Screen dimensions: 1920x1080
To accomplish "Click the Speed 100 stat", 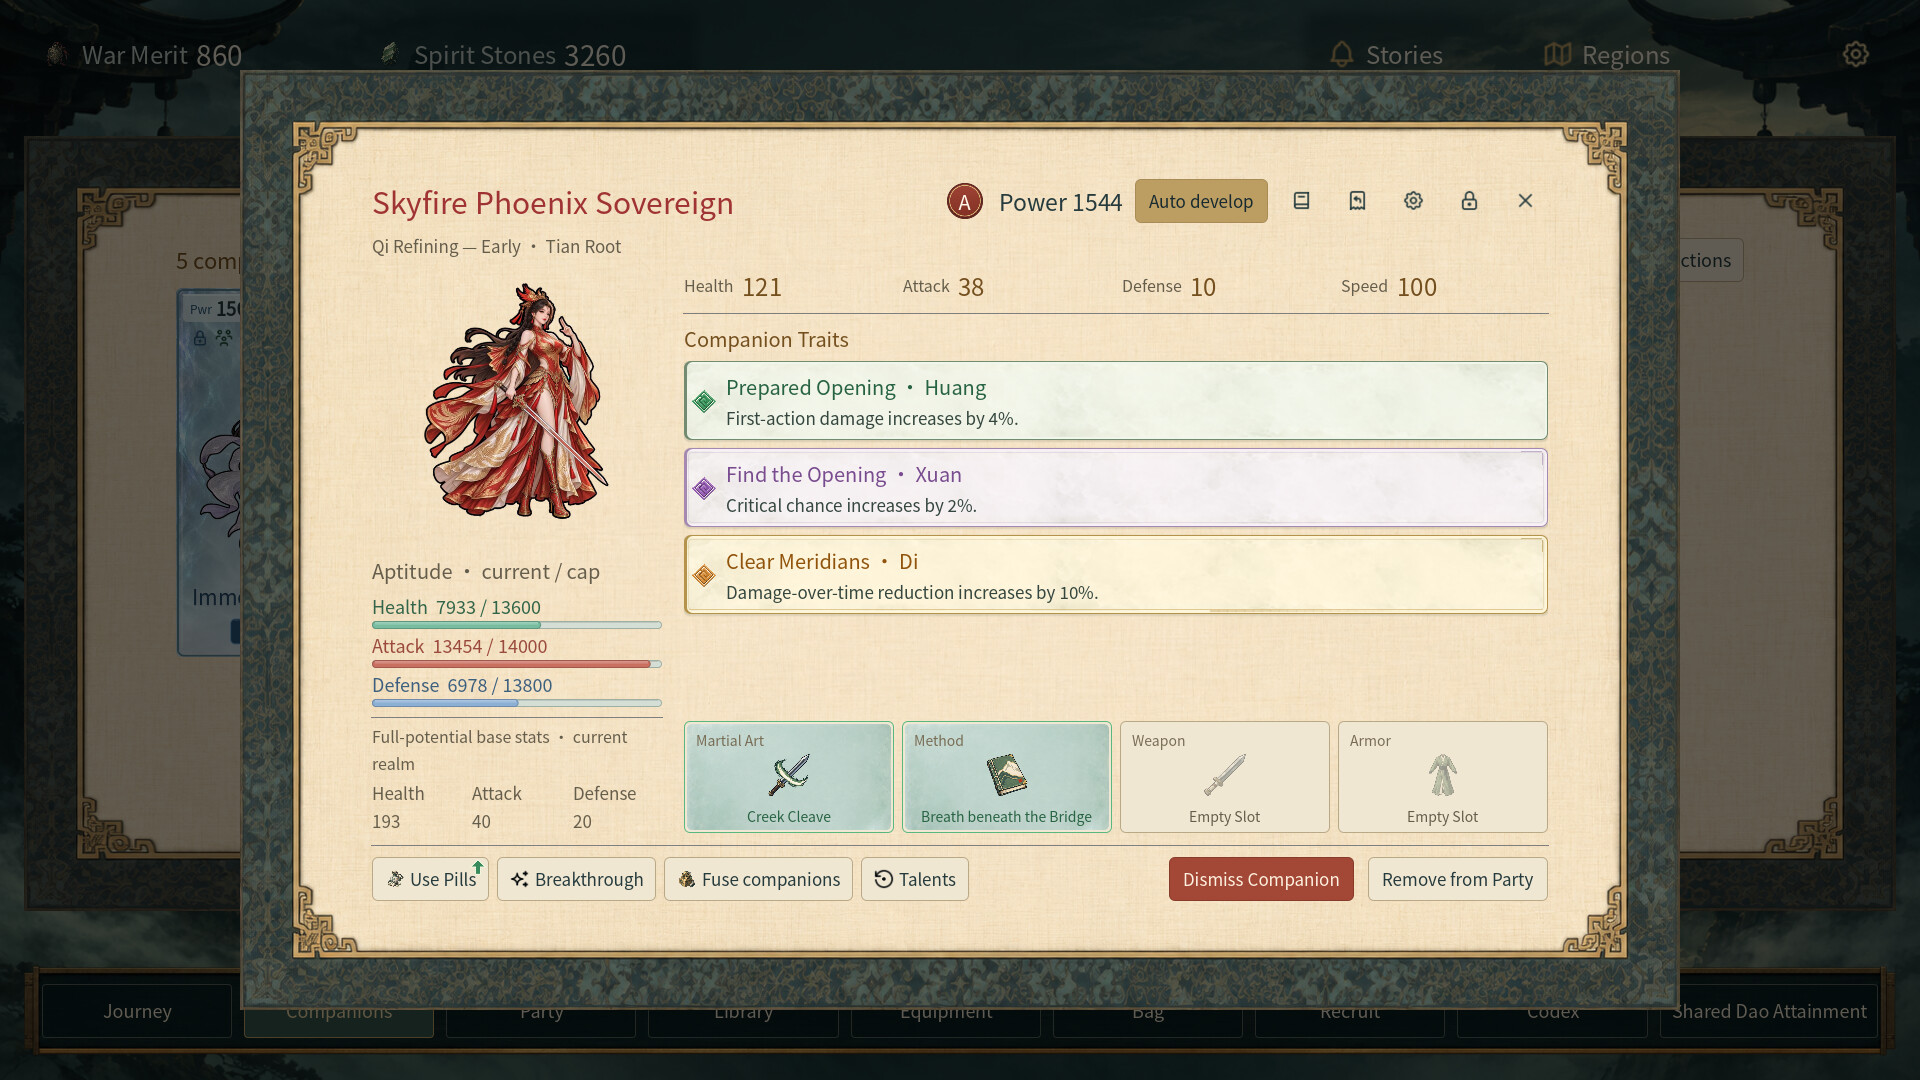I will click(x=1389, y=287).
